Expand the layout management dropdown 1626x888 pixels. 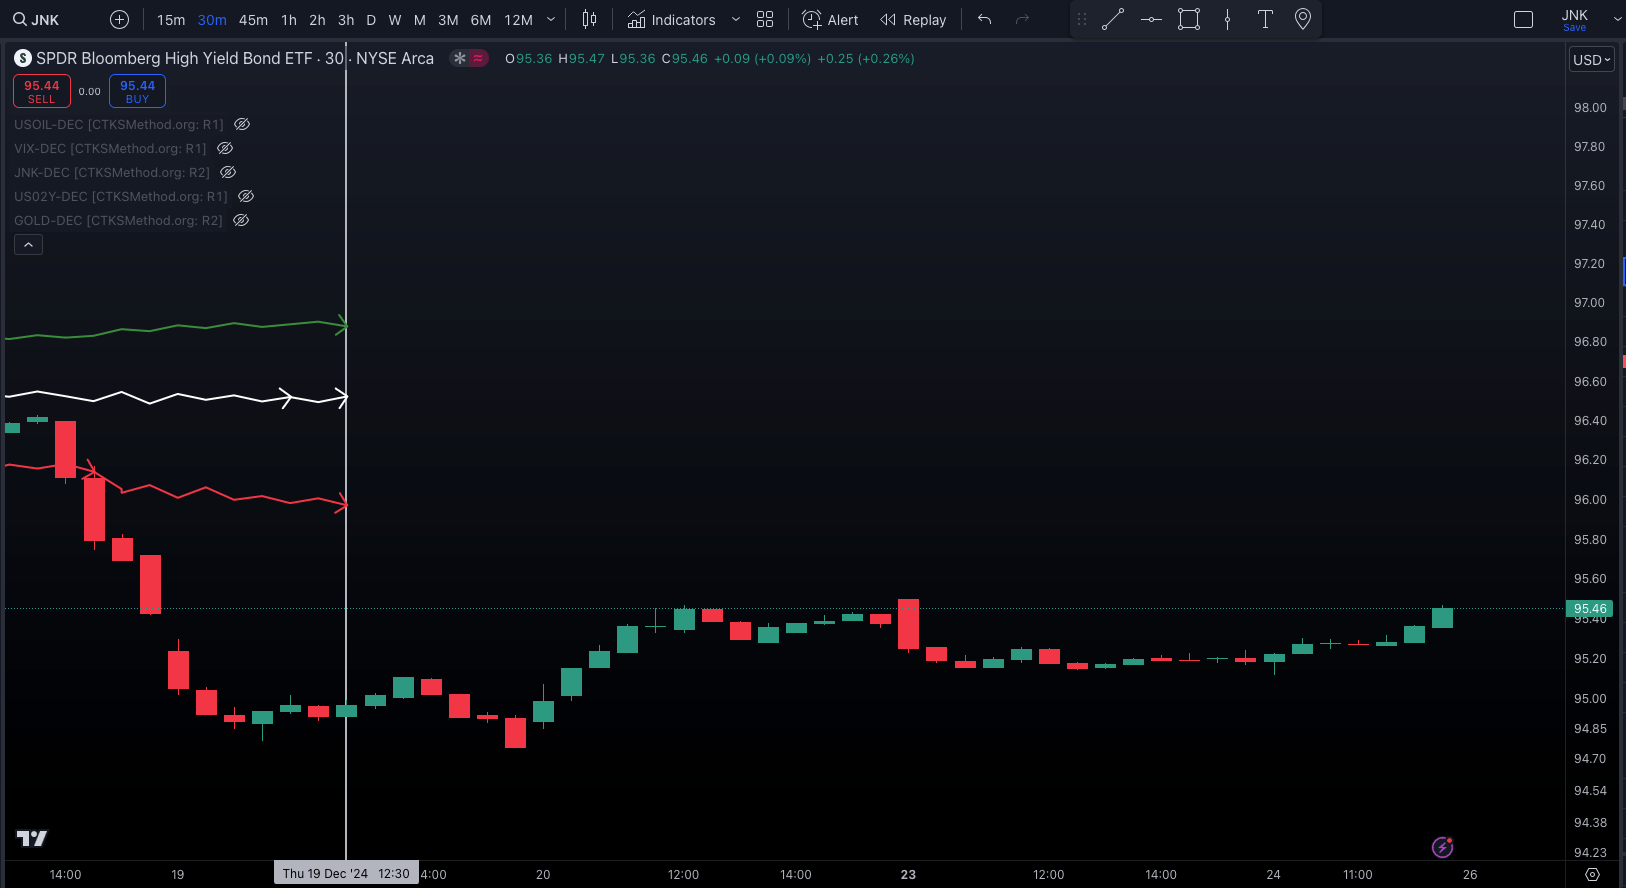[x=1617, y=20]
